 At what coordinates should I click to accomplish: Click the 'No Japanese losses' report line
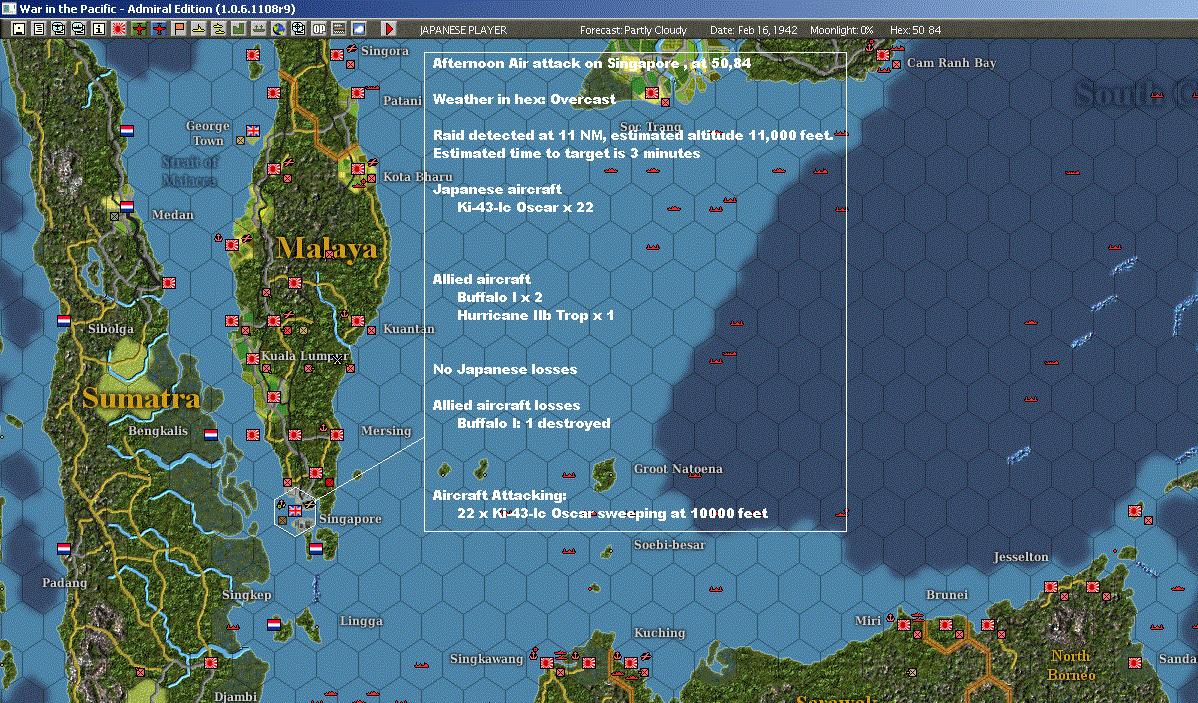[505, 369]
